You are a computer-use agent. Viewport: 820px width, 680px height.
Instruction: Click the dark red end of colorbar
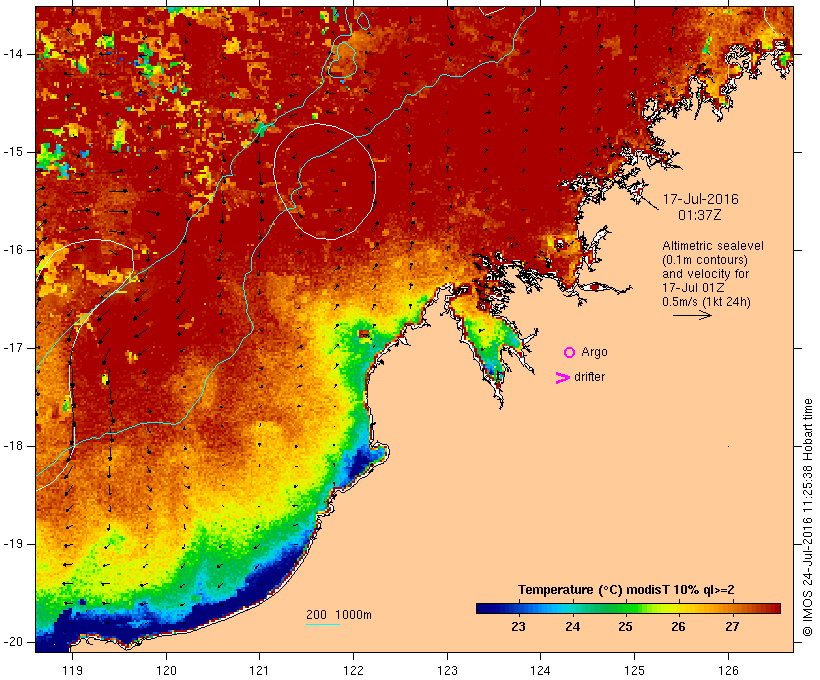tap(775, 608)
